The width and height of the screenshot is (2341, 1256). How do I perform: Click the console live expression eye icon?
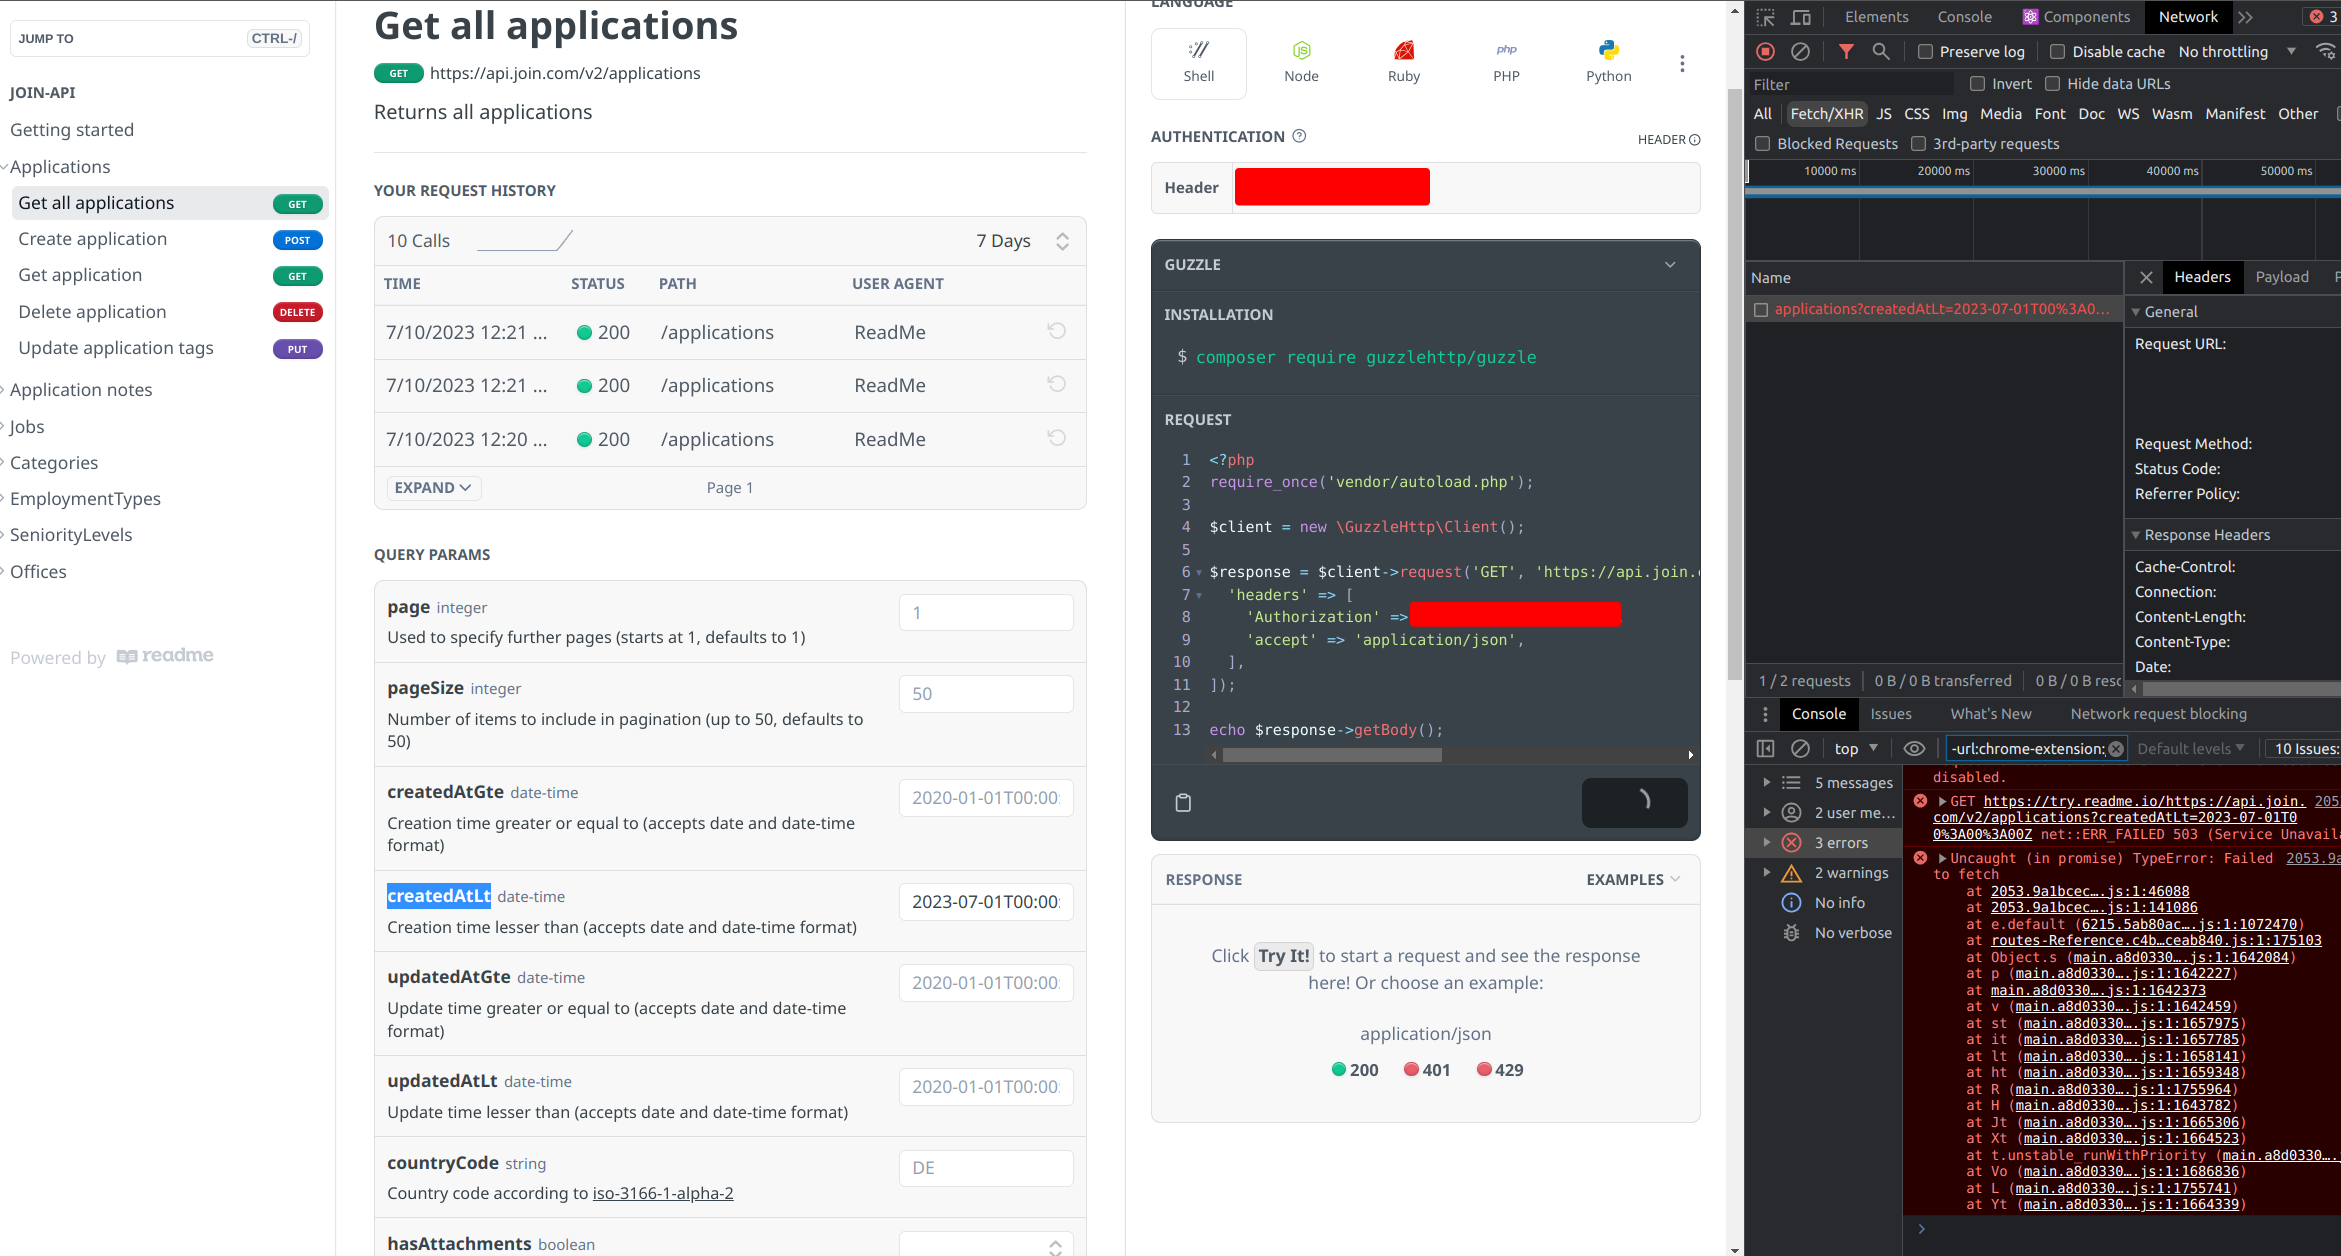click(x=1914, y=748)
